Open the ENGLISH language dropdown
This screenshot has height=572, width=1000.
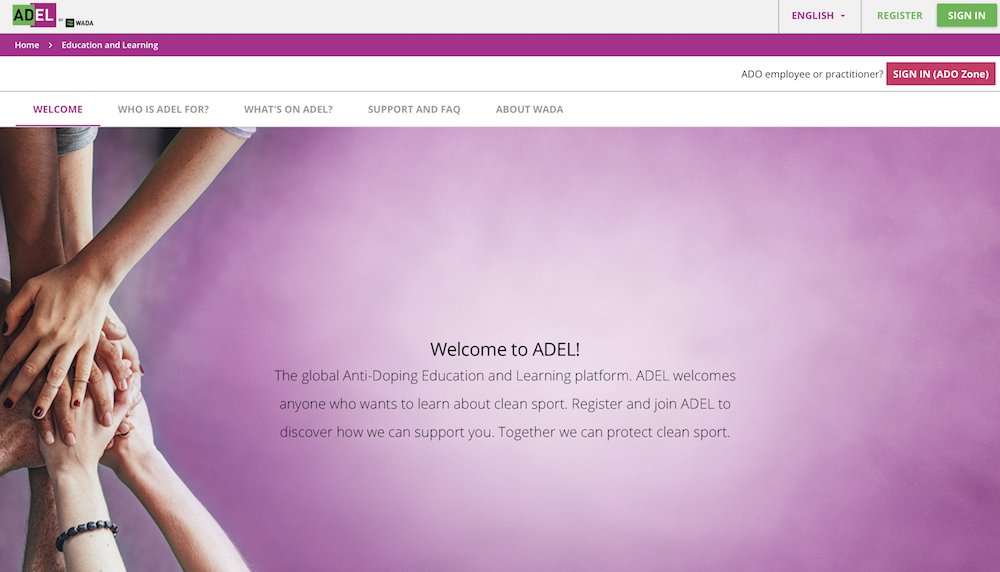point(819,16)
